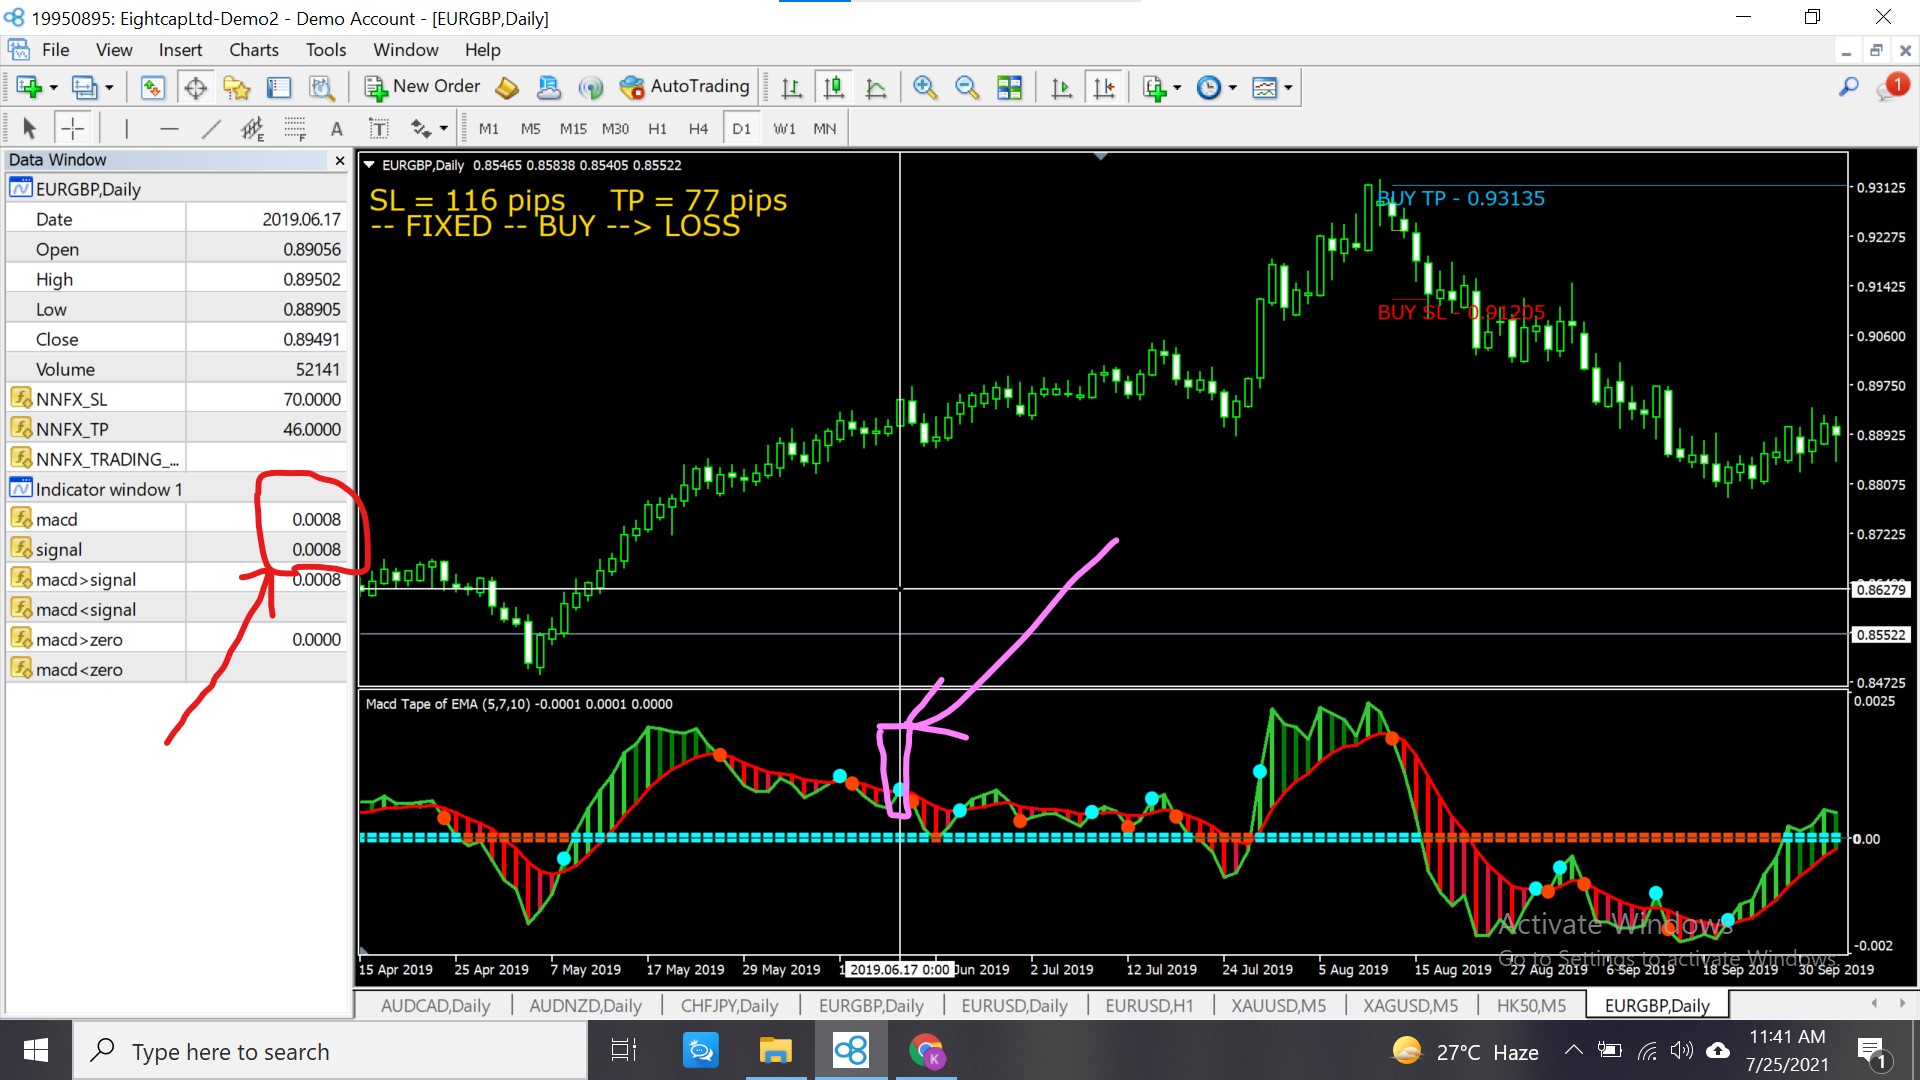The height and width of the screenshot is (1080, 1920).
Task: Switch to the XAUUSD,M5 chart tab
Action: click(1278, 1005)
